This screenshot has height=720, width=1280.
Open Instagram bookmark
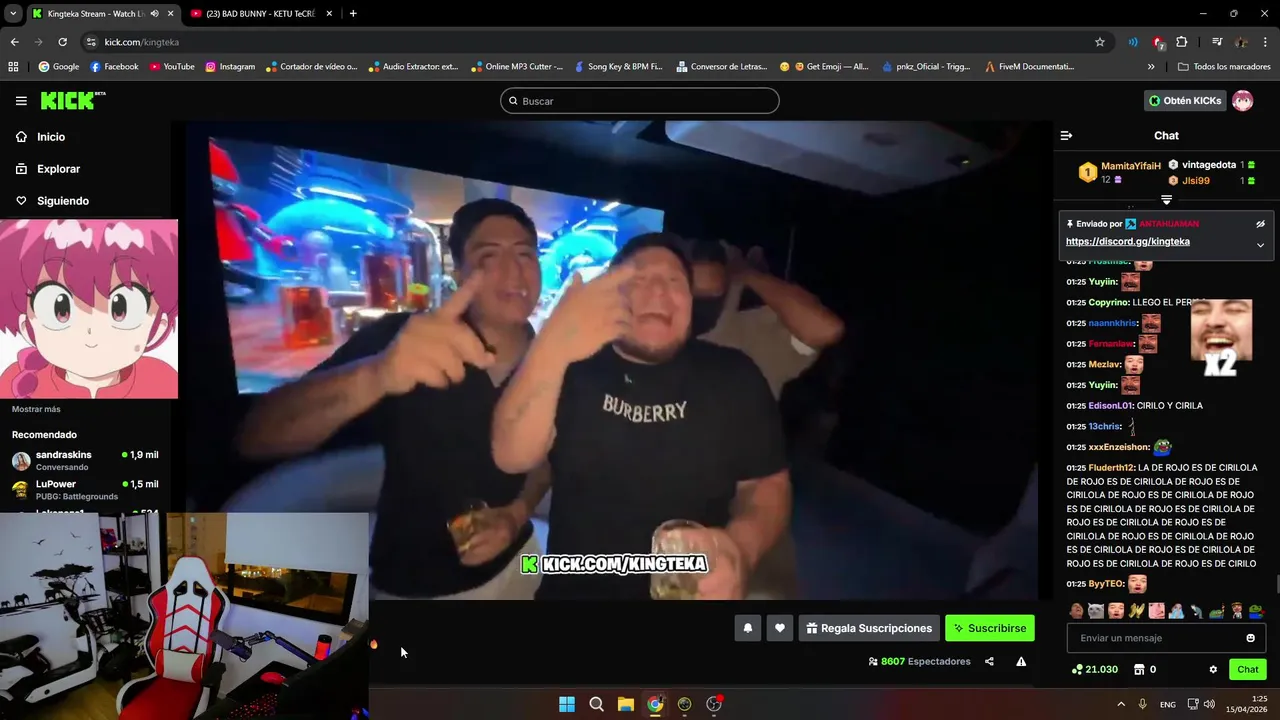pyautogui.click(x=230, y=67)
